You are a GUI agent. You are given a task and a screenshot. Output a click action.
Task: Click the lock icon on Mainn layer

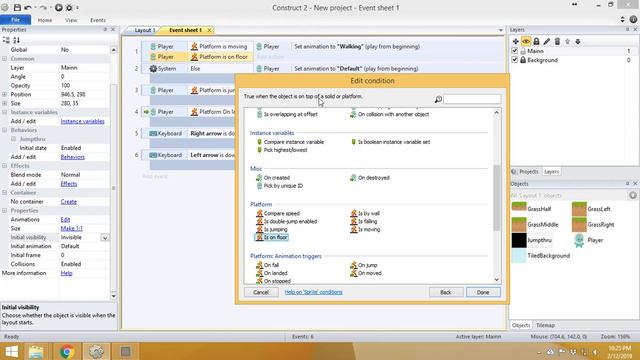tap(523, 51)
